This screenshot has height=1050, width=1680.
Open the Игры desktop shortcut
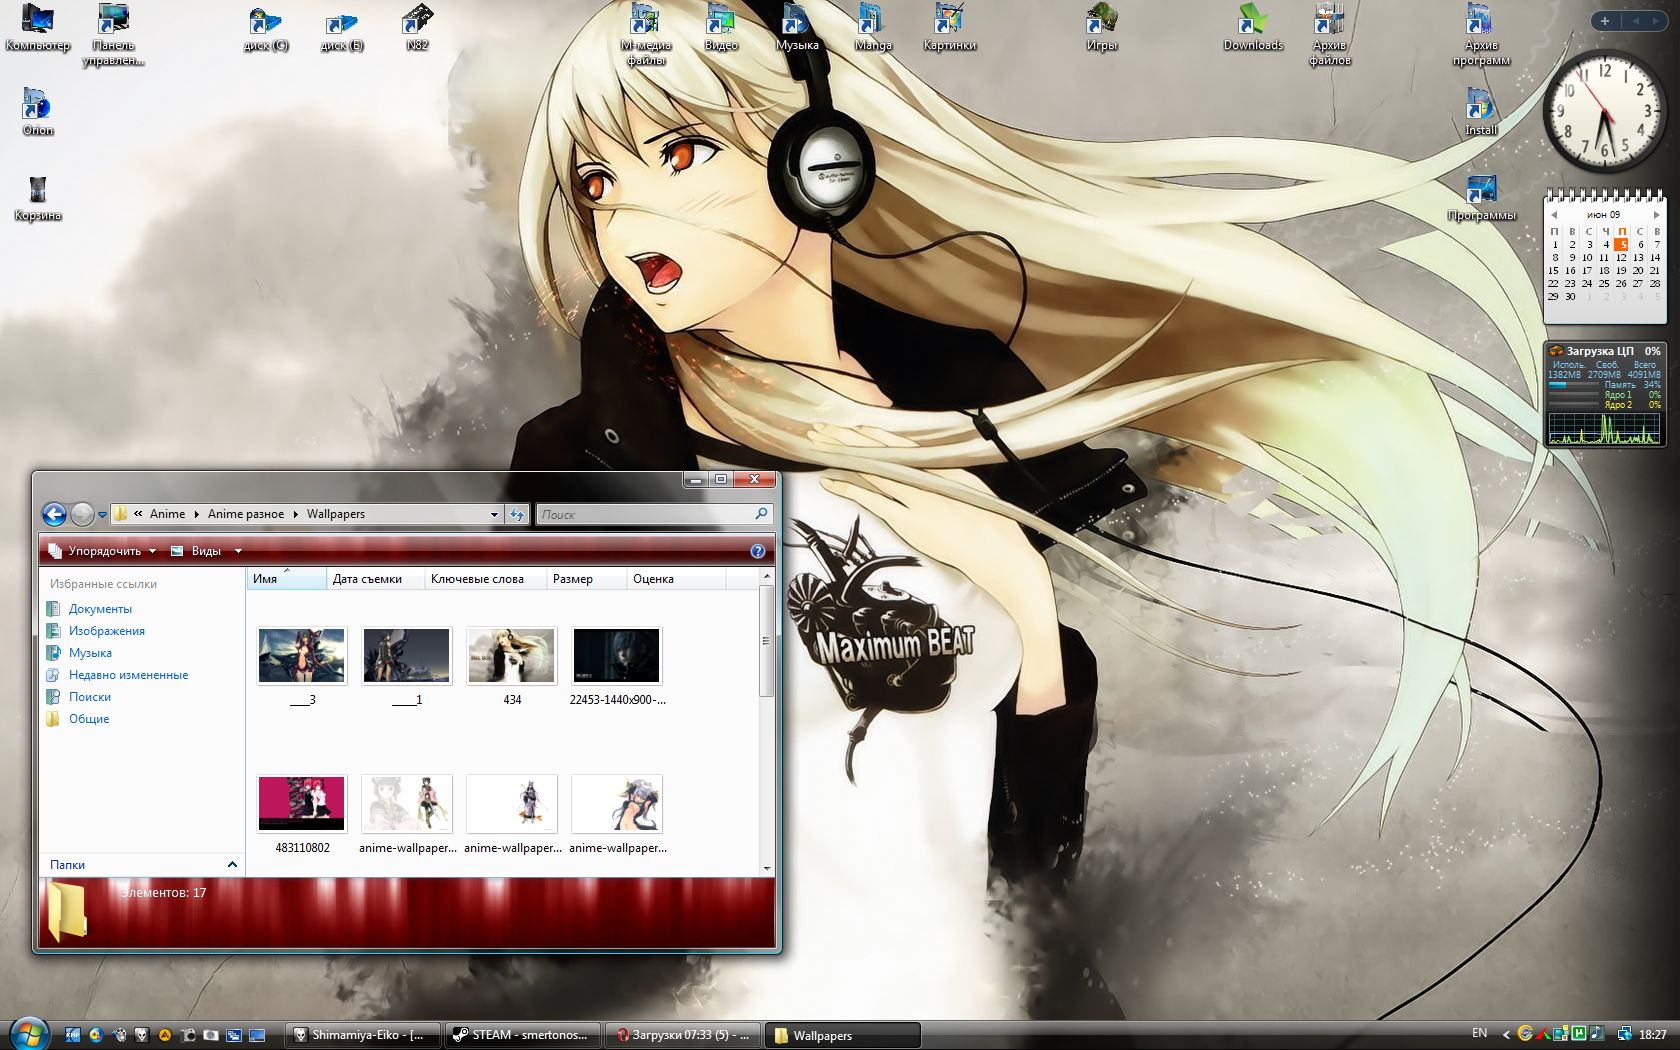click(x=1101, y=28)
